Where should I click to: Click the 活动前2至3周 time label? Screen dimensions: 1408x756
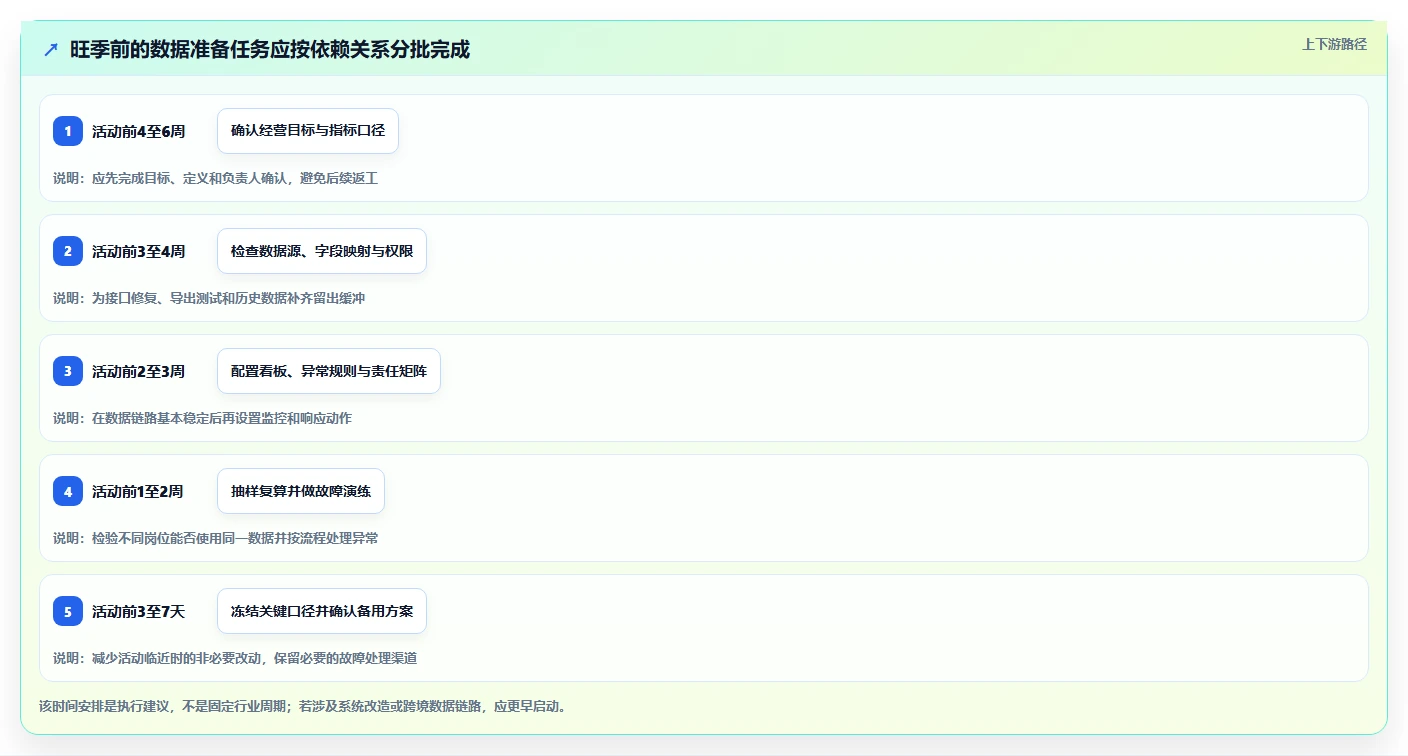click(x=138, y=371)
